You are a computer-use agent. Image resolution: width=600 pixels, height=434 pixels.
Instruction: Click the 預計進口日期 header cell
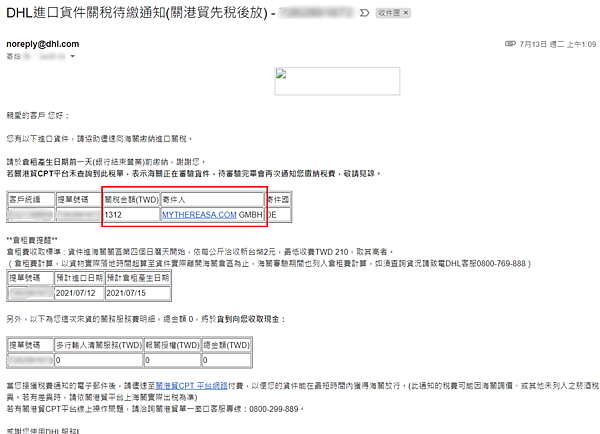coord(79,278)
